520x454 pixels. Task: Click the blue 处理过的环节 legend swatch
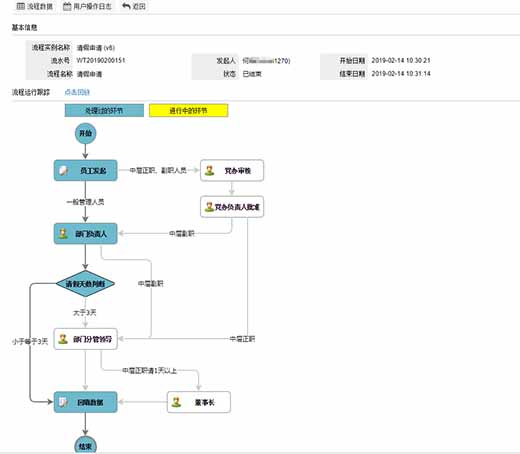click(104, 110)
